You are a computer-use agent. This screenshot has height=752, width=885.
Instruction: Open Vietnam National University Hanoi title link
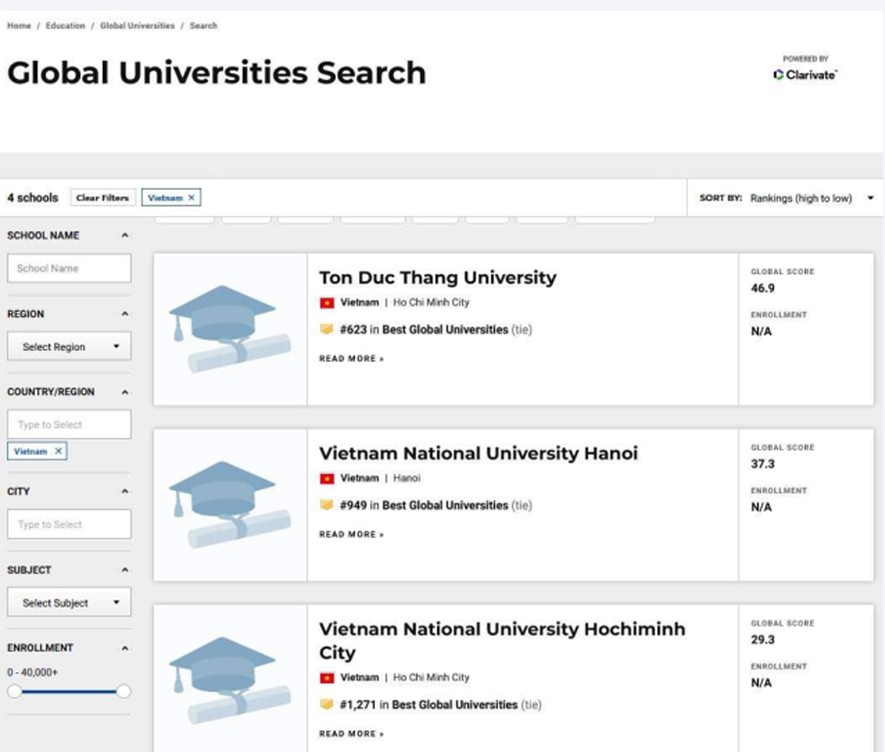[478, 454]
